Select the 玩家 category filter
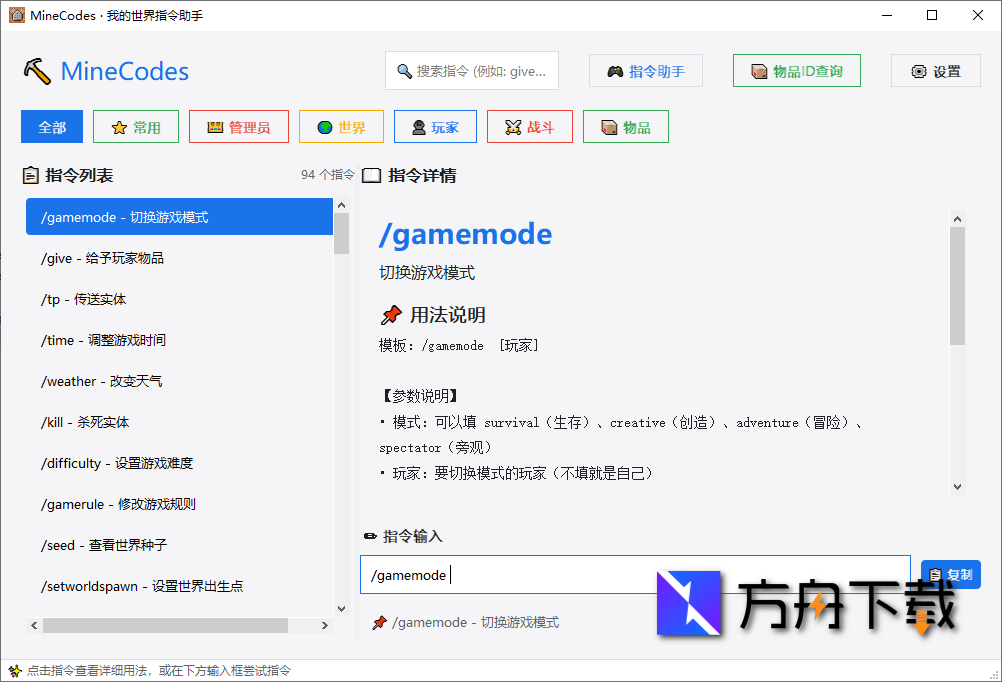 click(x=435, y=126)
